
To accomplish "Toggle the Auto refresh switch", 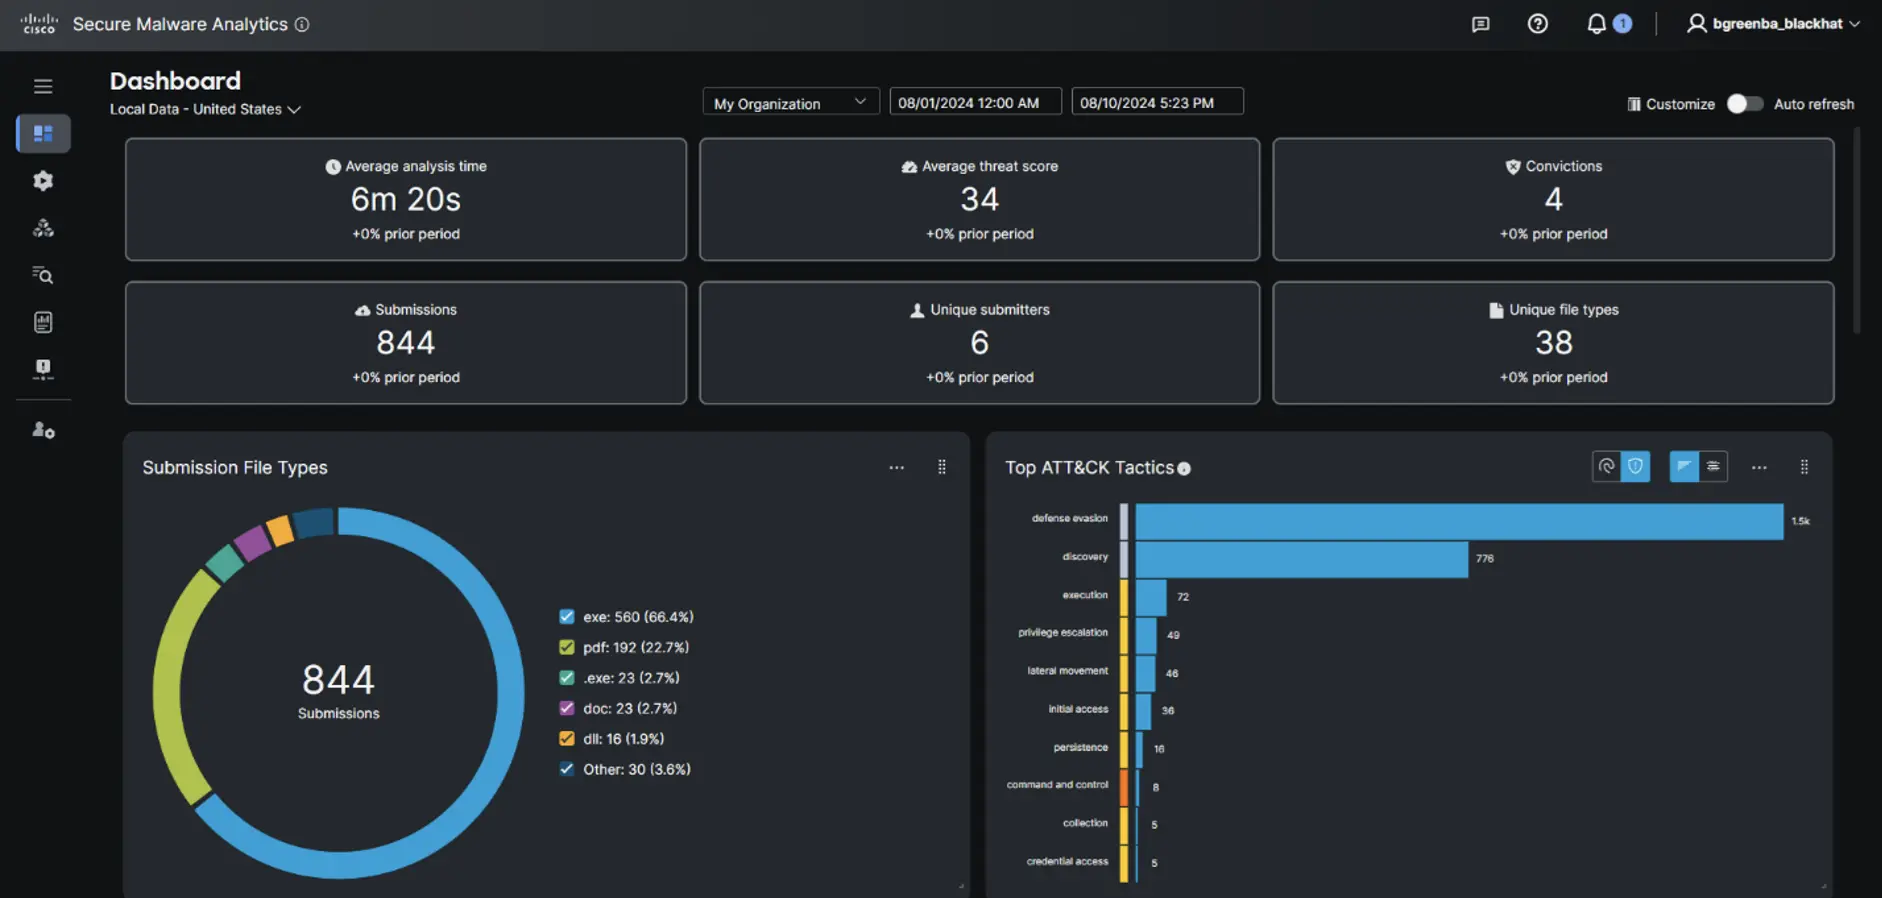I will tap(1744, 104).
